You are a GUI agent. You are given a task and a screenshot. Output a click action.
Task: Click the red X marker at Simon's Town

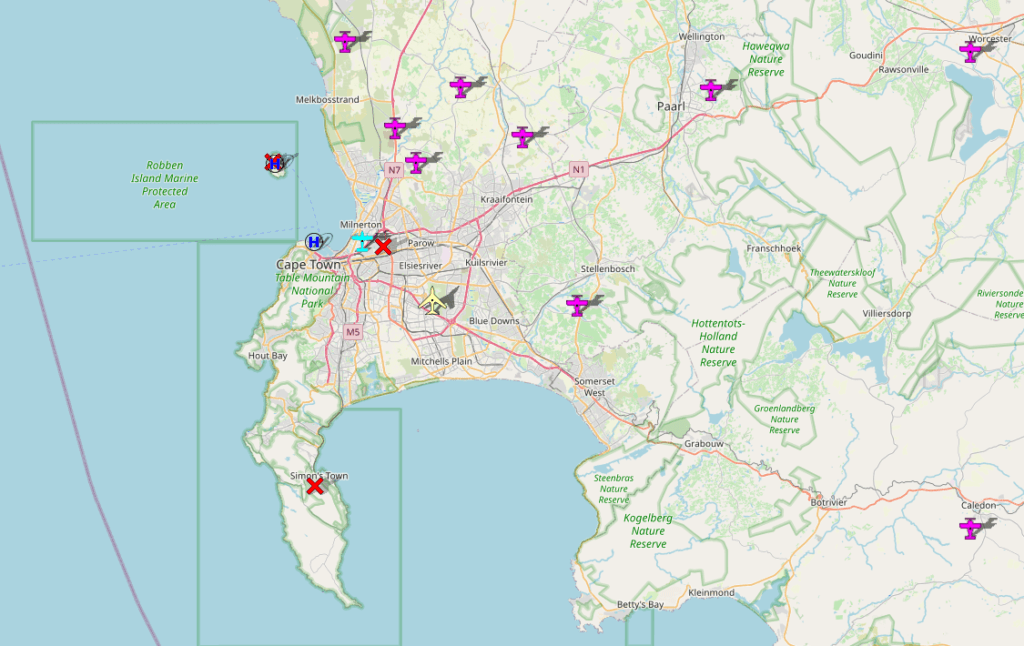315,486
